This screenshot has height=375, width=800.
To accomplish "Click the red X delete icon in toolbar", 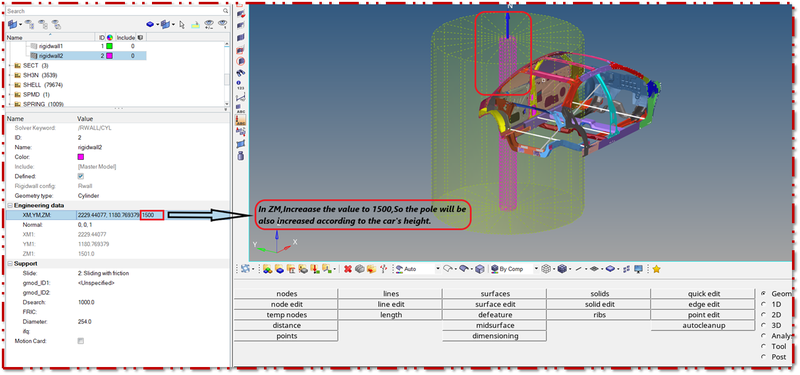I will tap(348, 269).
